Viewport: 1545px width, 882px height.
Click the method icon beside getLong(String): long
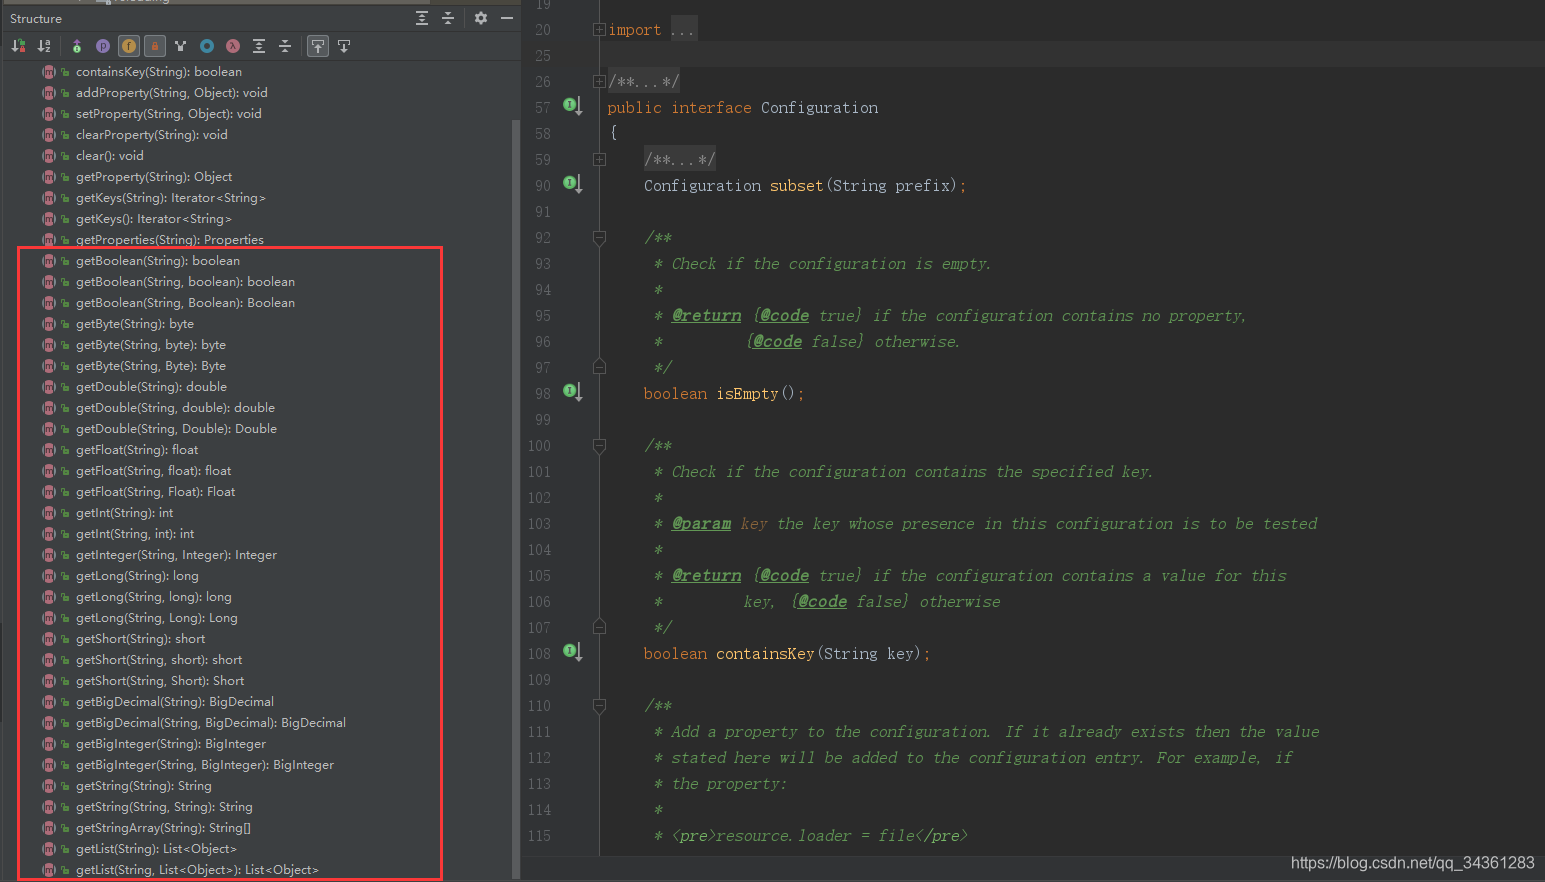point(49,576)
